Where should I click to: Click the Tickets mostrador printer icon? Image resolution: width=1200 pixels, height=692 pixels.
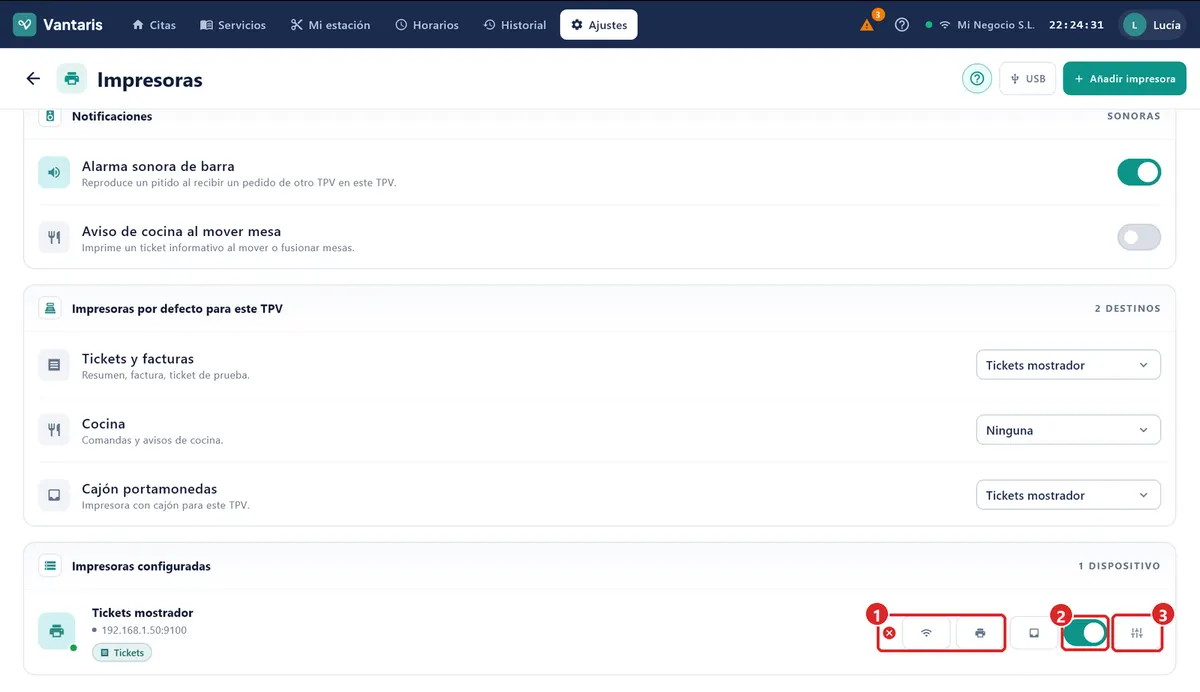click(57, 631)
